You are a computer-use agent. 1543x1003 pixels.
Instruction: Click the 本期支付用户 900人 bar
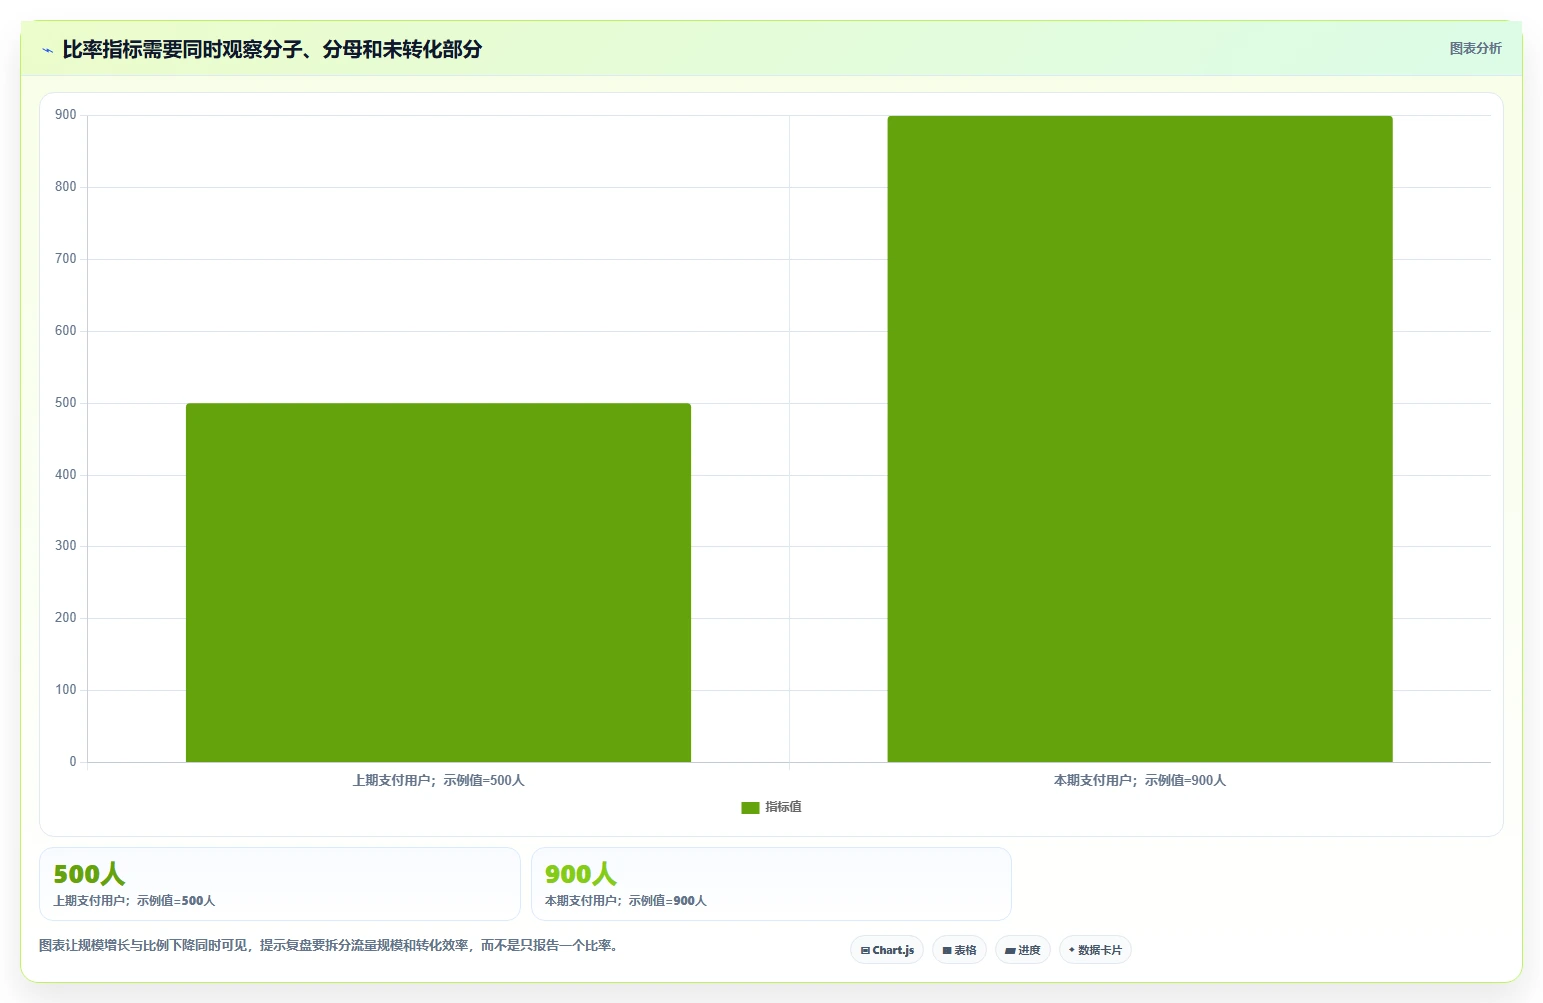(1140, 439)
